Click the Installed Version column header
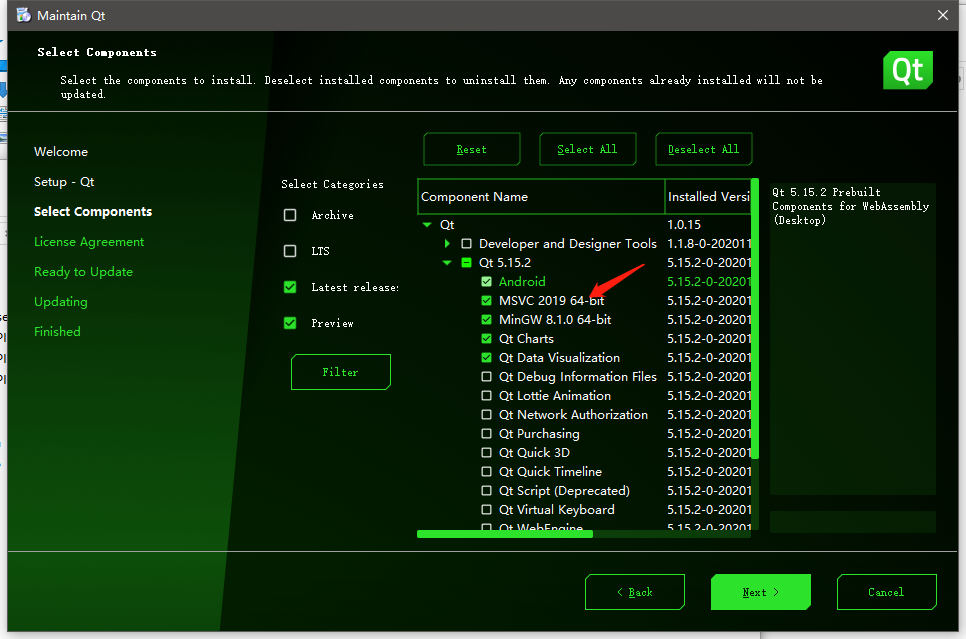The width and height of the screenshot is (966, 639). point(708,197)
